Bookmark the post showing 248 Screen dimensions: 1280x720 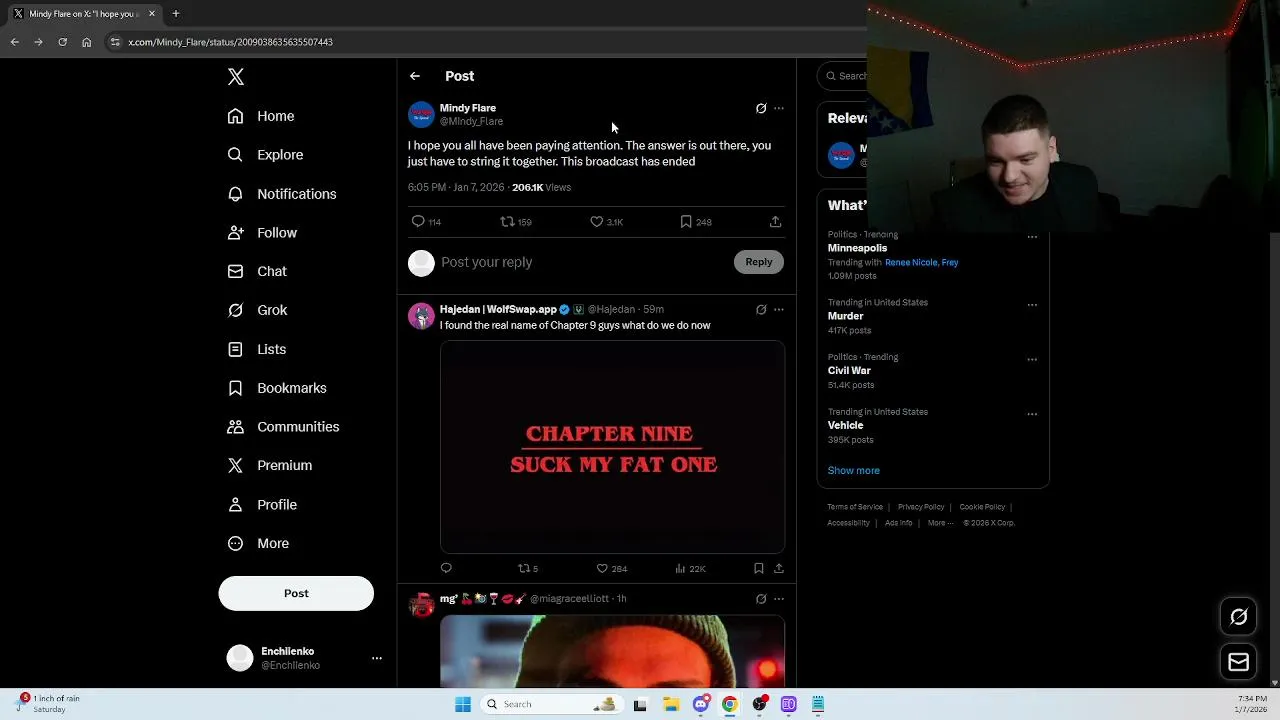tap(696, 222)
